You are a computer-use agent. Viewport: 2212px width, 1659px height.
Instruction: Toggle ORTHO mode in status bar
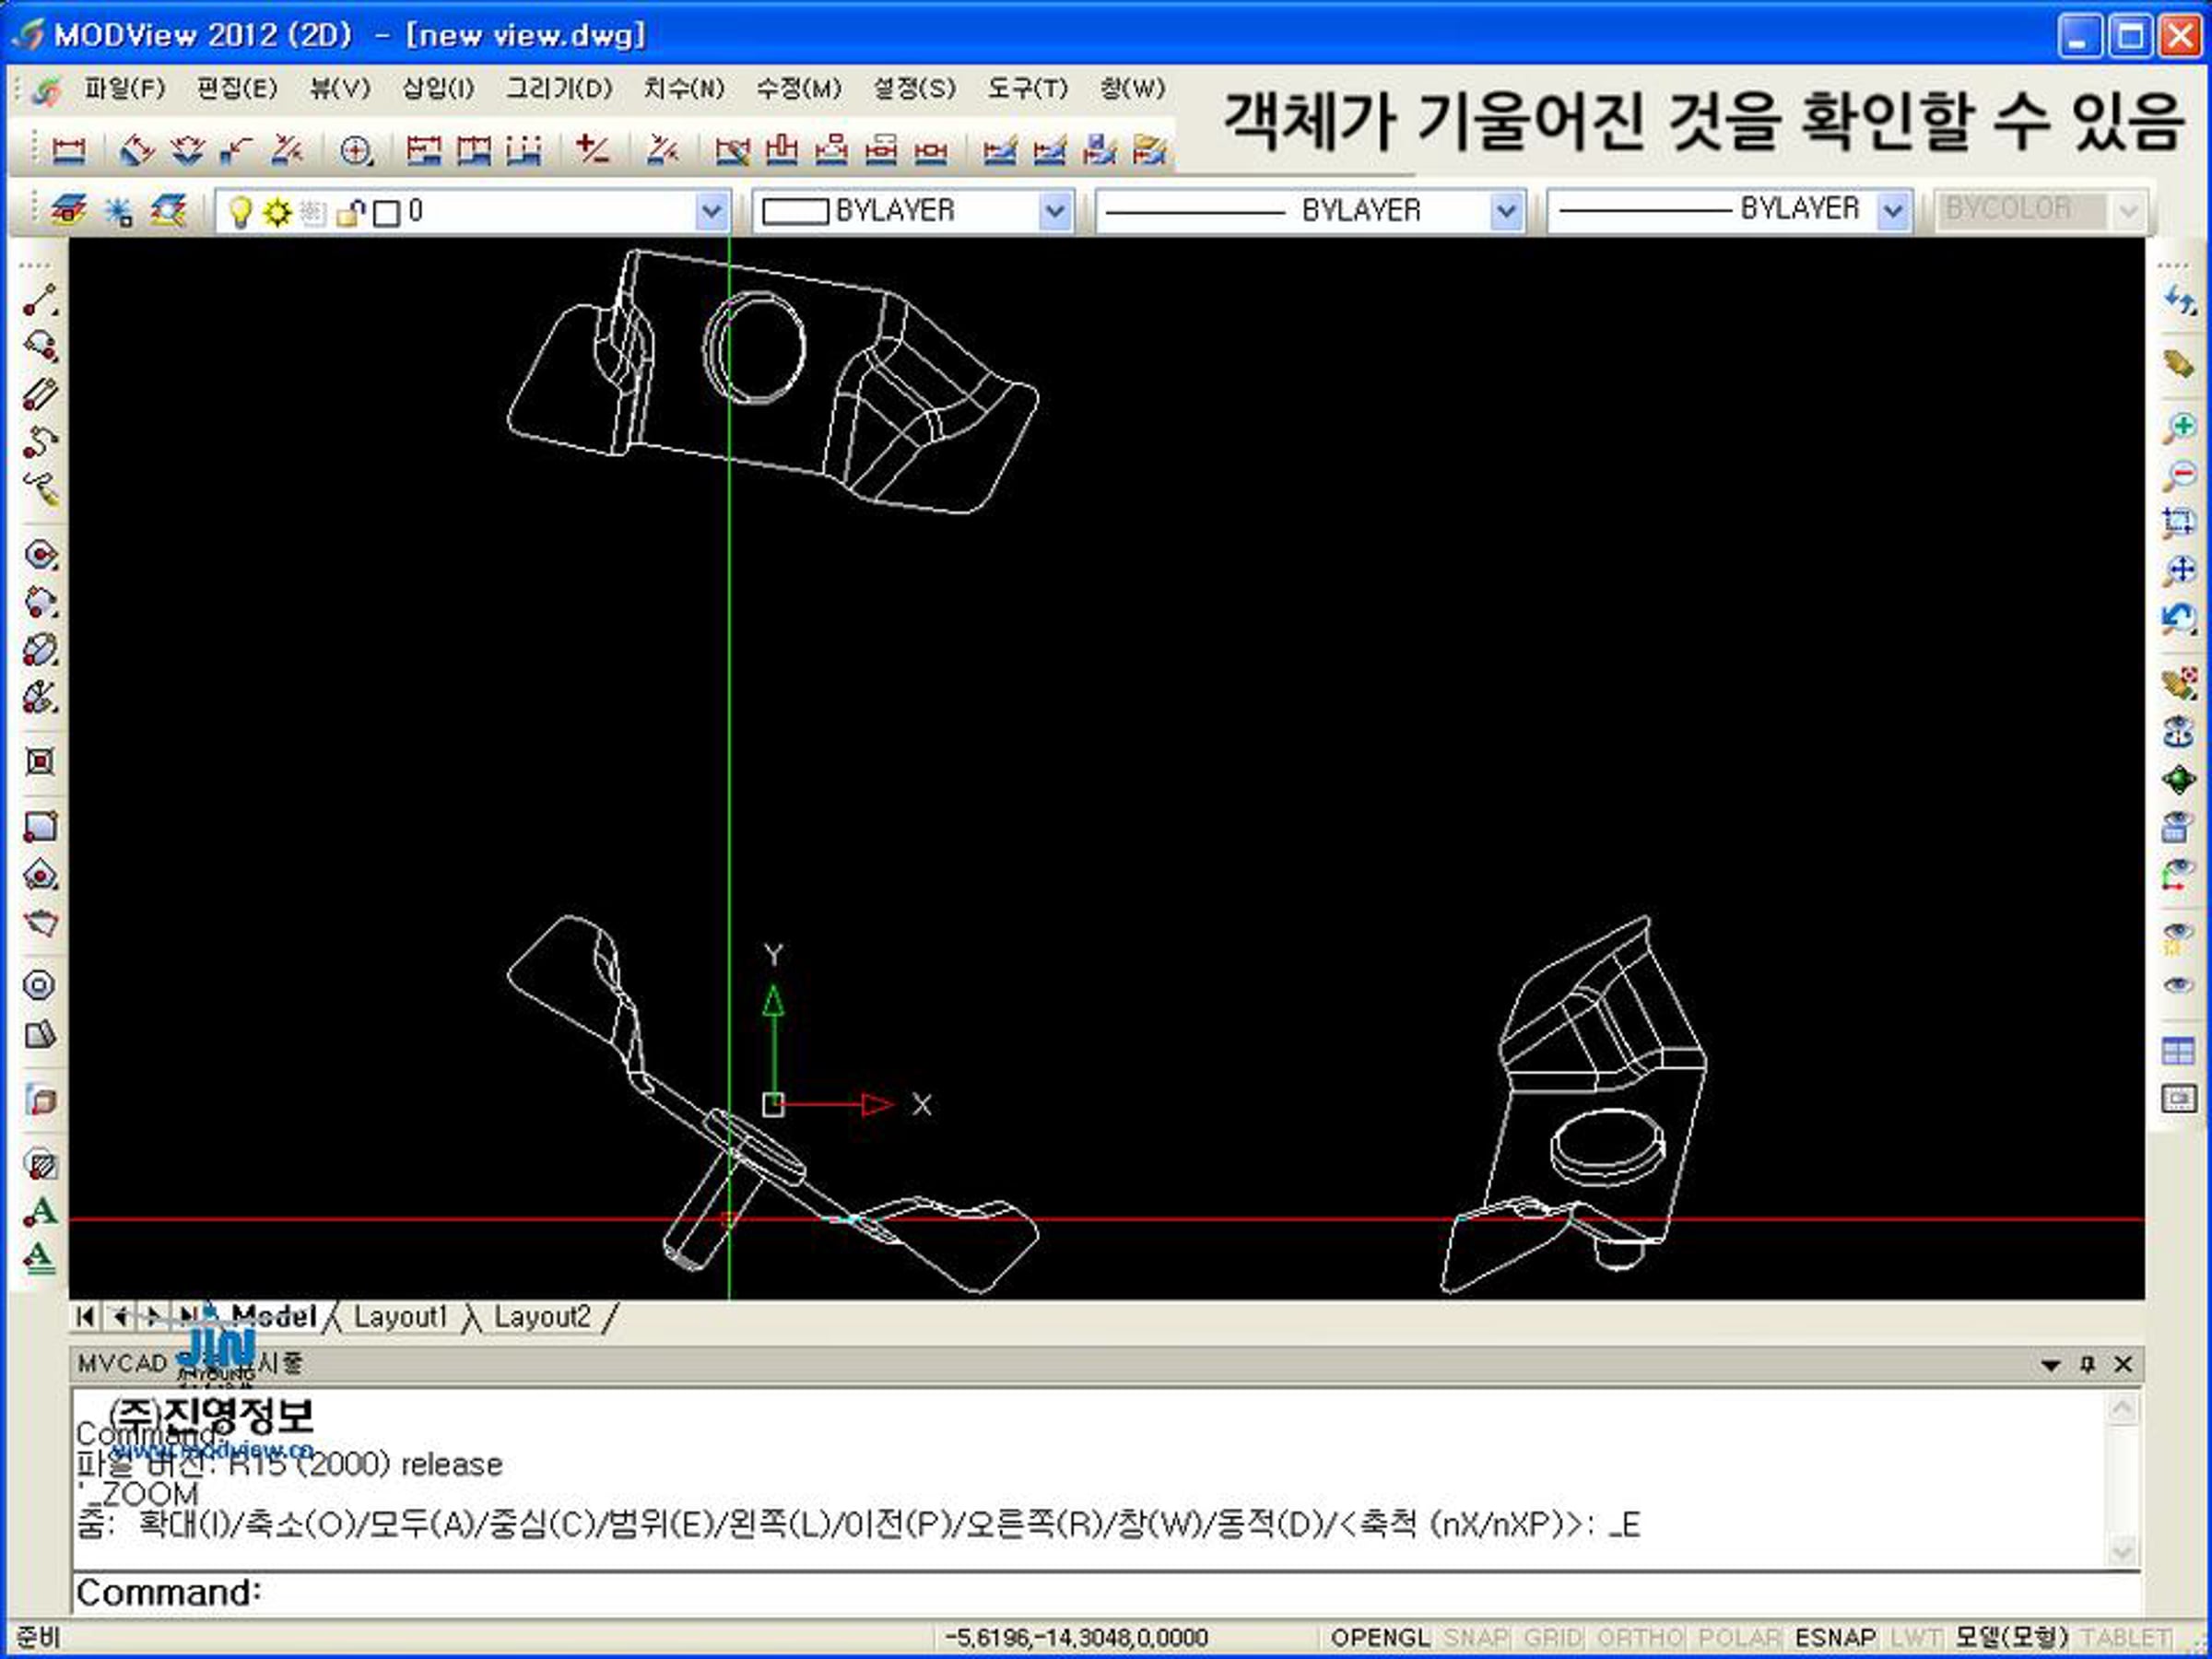[x=1640, y=1637]
